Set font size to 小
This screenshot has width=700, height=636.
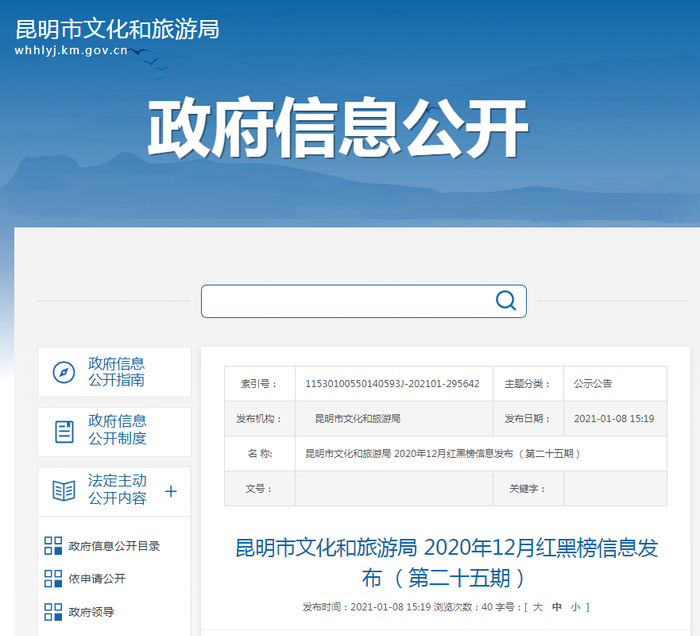point(575,607)
